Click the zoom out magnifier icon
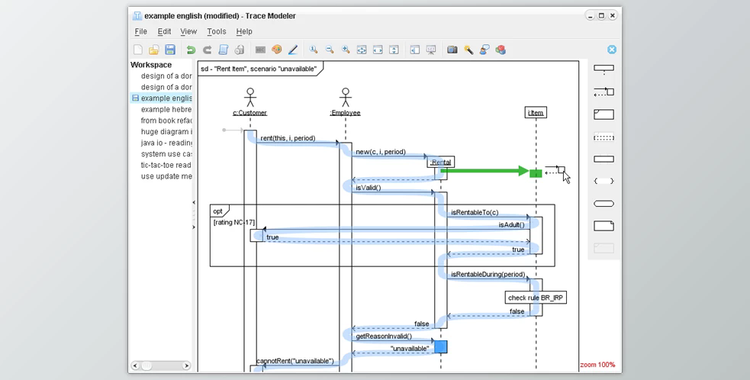This screenshot has width=750, height=380. 330,50
